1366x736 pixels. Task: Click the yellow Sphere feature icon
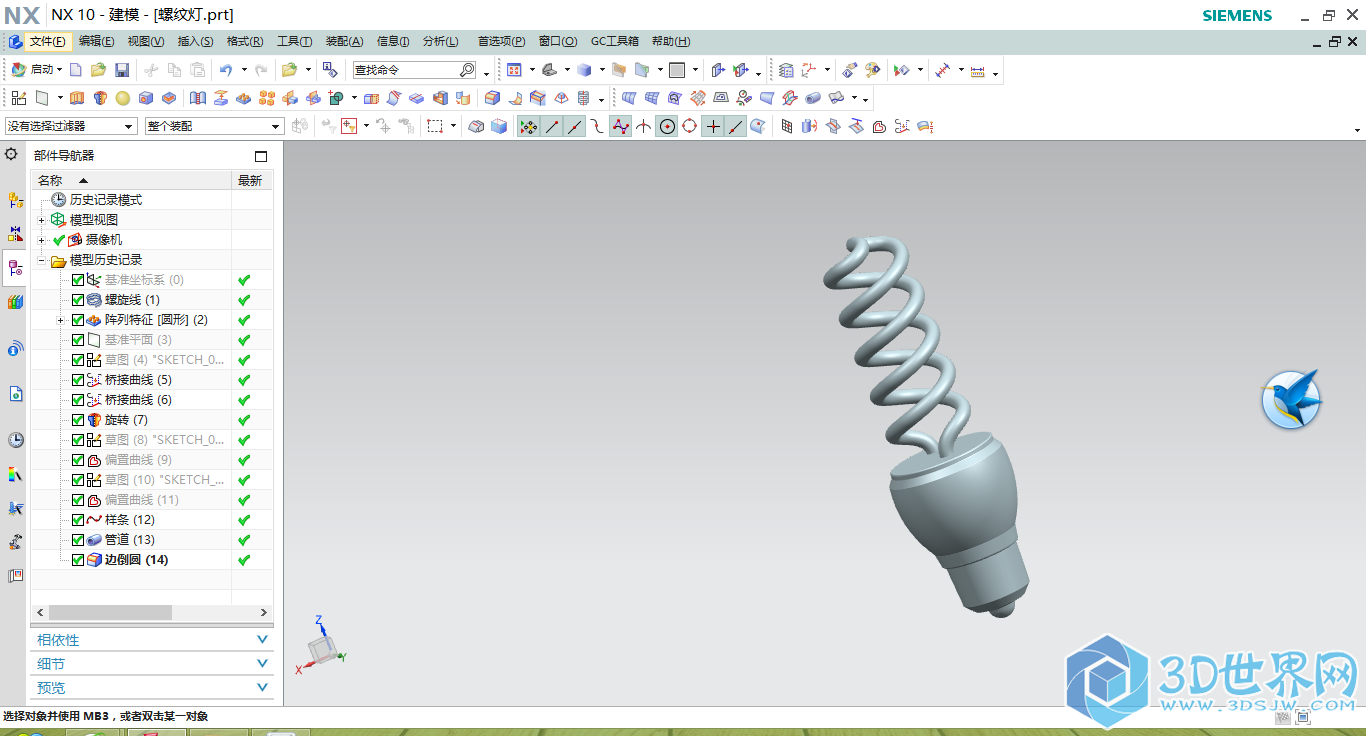pyautogui.click(x=123, y=98)
